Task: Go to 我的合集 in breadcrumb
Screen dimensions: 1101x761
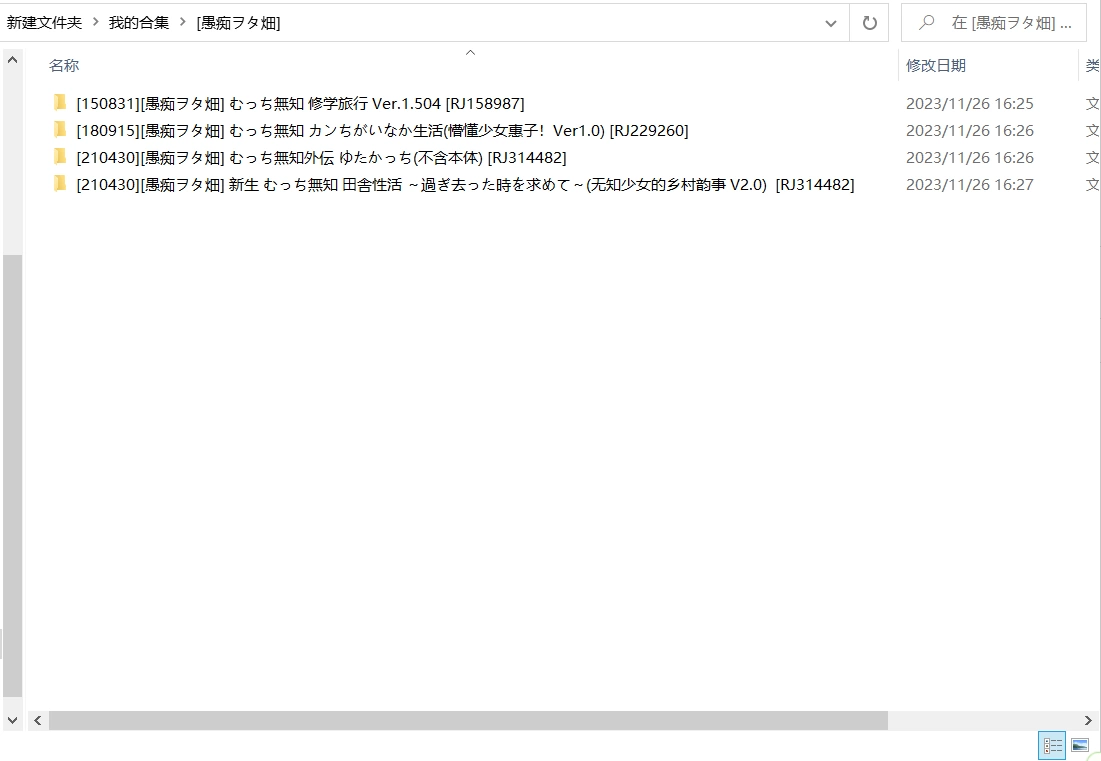Action: coord(139,22)
